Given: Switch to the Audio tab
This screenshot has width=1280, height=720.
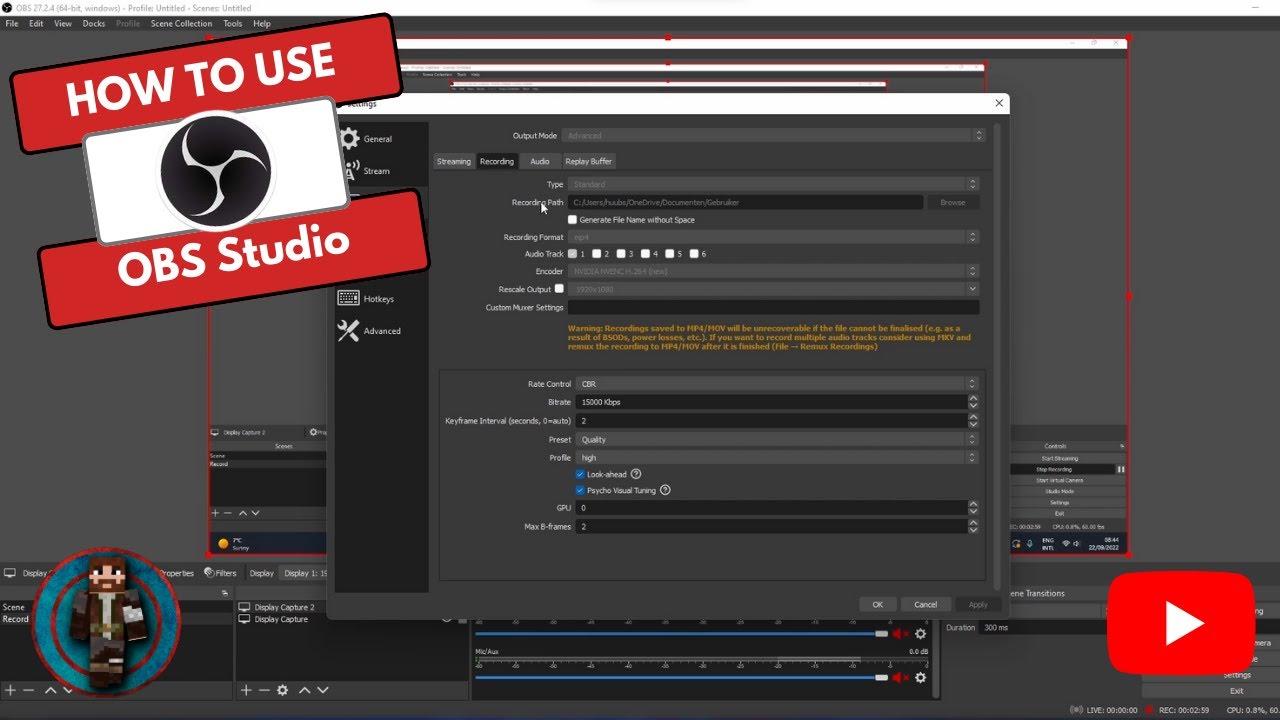Looking at the screenshot, I should point(539,161).
